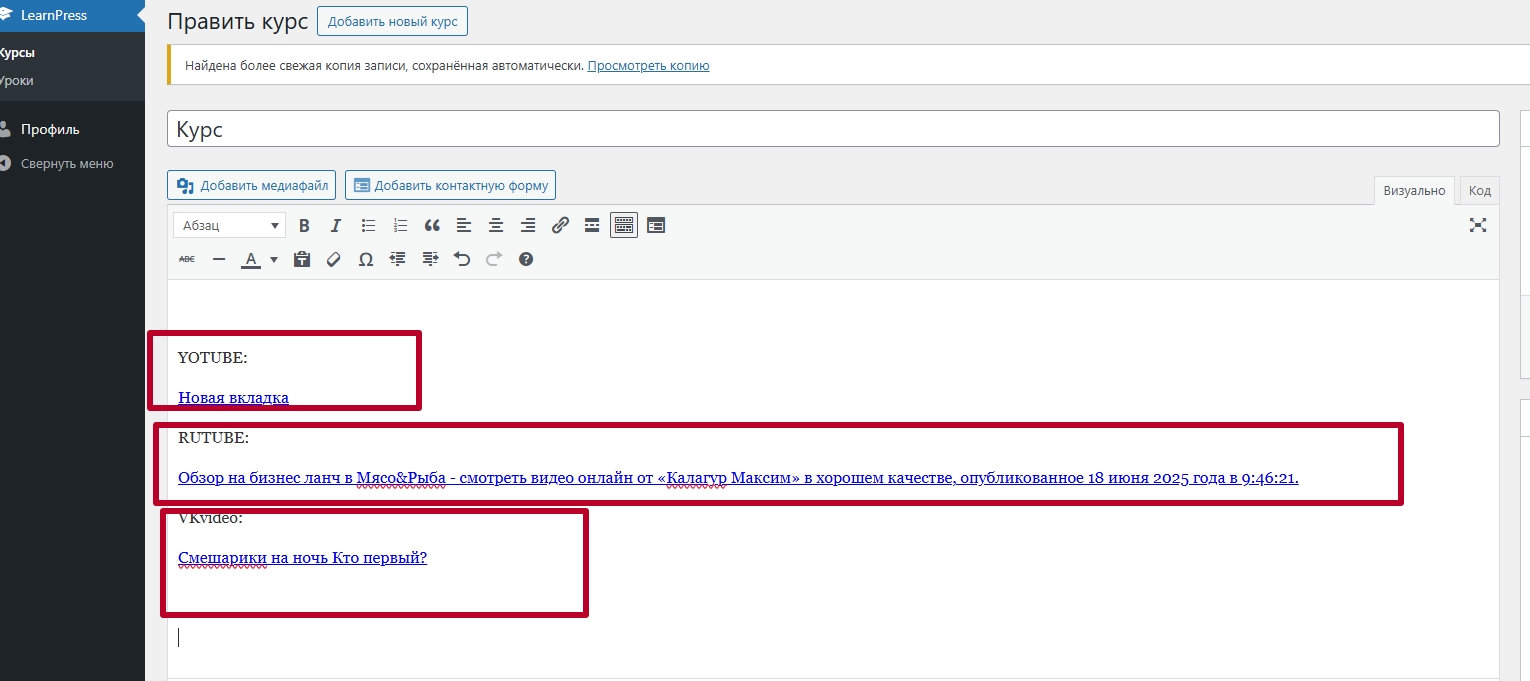Screen dimensions: 1530x681
Task: Insert the Read More tag
Action: coord(592,226)
